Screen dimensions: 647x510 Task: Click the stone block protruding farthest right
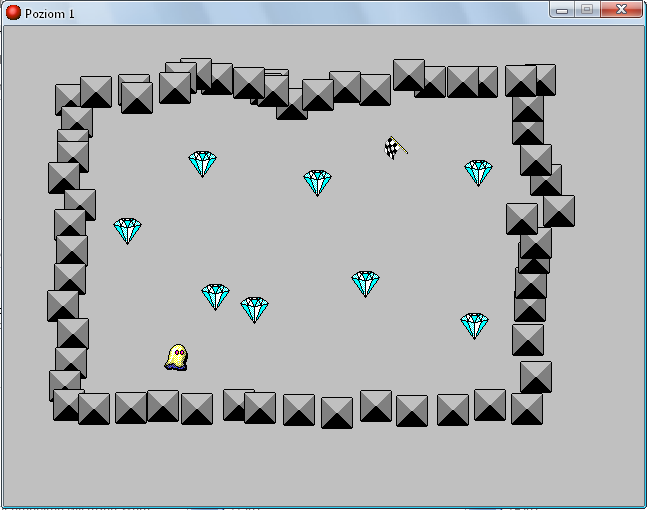[558, 211]
